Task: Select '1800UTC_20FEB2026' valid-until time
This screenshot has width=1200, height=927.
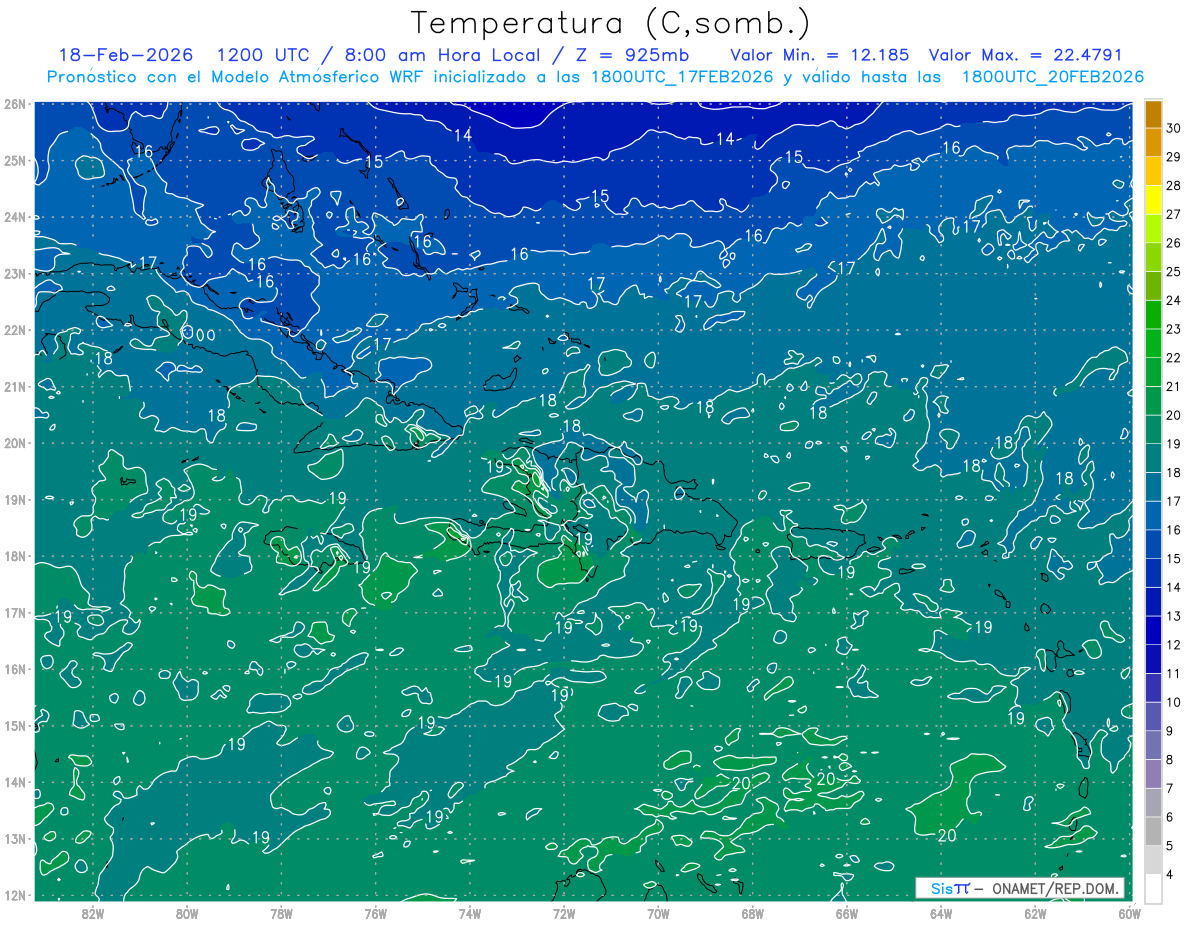Action: click(1052, 77)
